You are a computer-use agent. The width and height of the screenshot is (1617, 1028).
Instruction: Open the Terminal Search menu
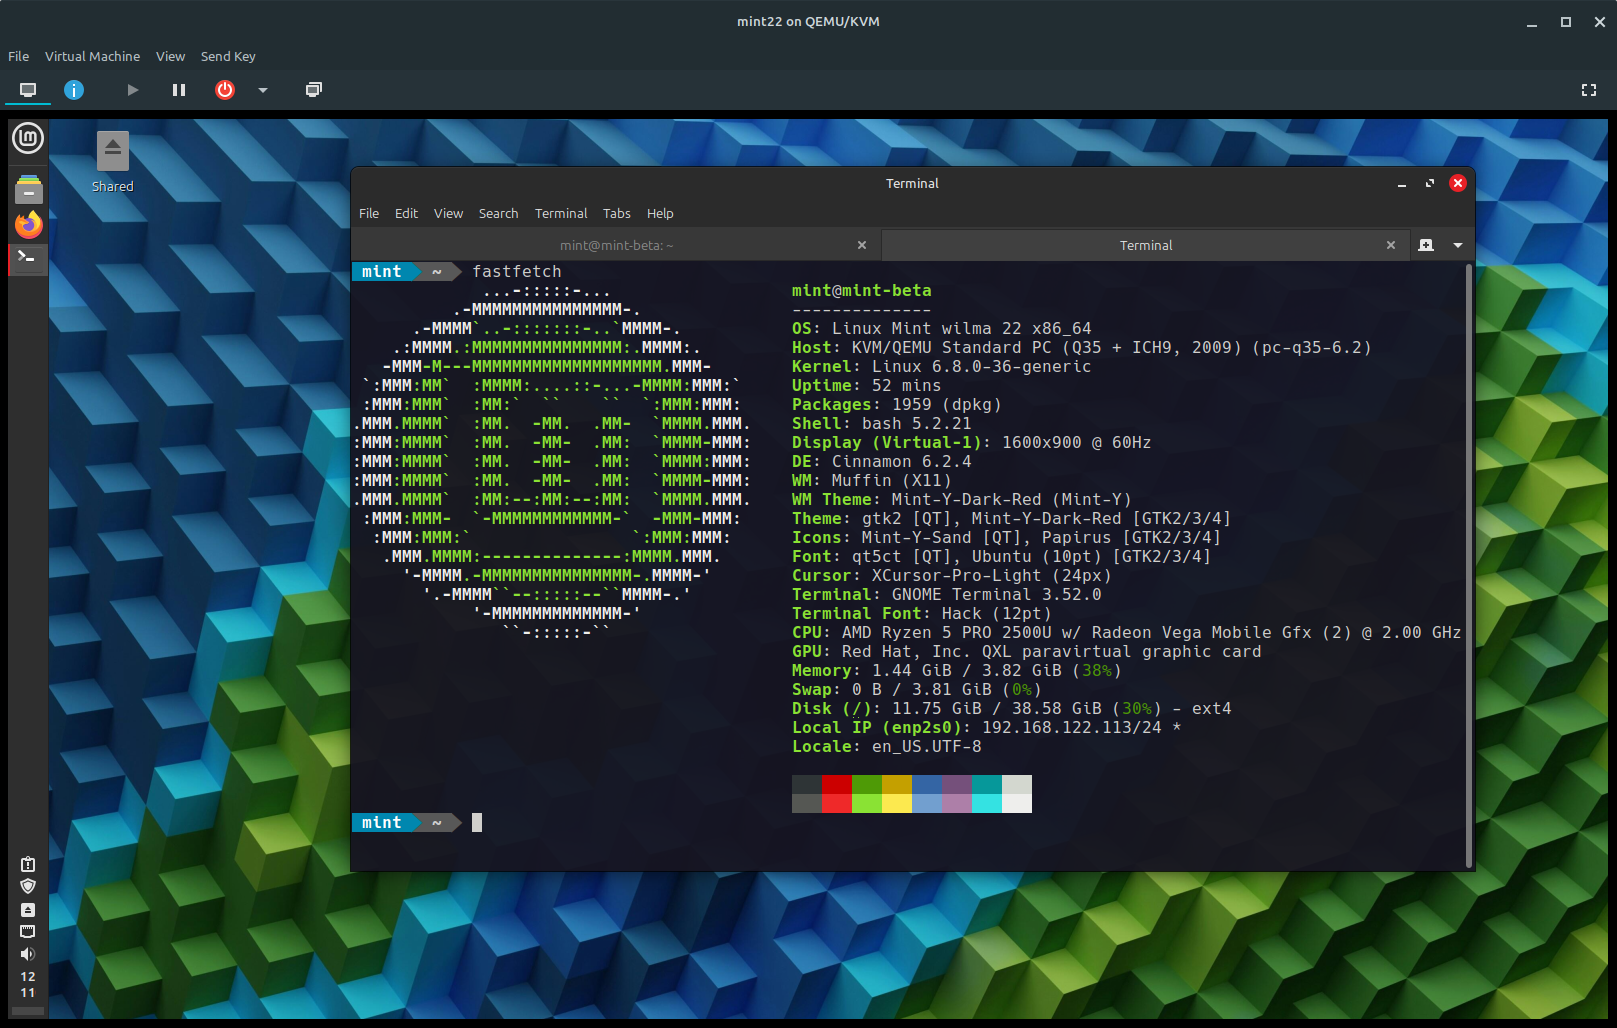[498, 213]
